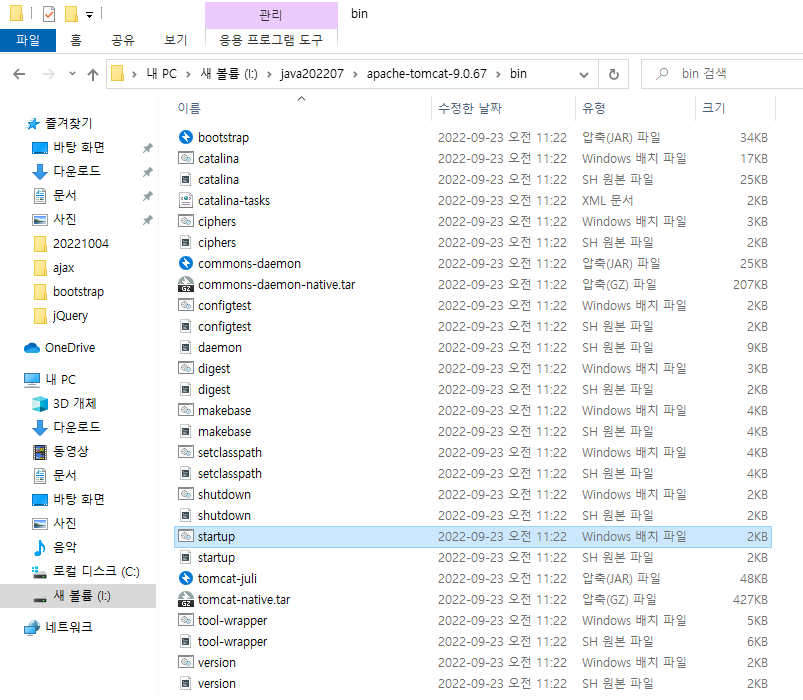Sort by the 크기 column header
This screenshot has width=803, height=700.
coord(713,108)
